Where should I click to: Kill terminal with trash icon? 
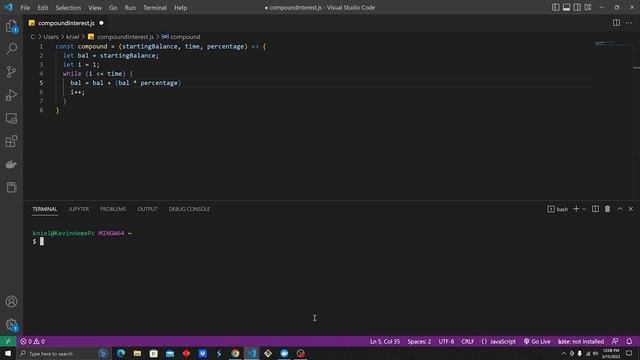point(607,209)
